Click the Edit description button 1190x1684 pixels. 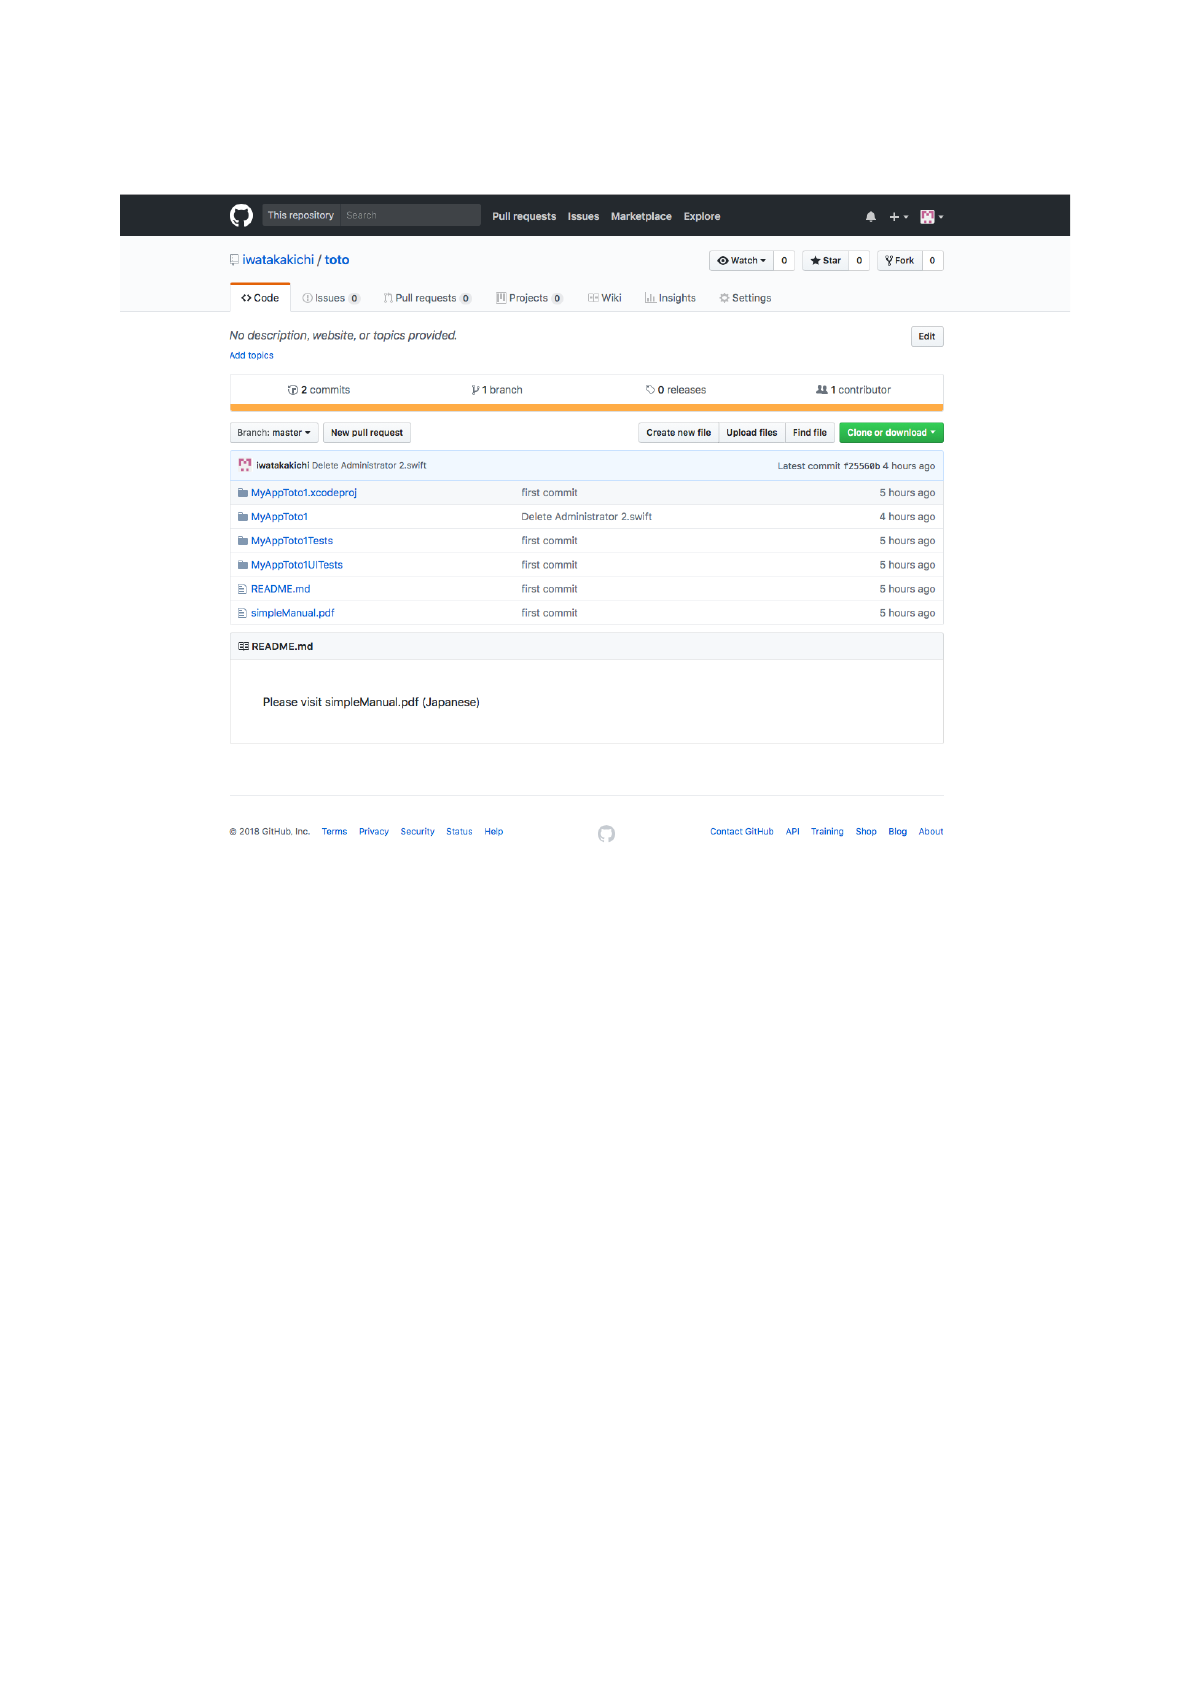pyautogui.click(x=927, y=336)
